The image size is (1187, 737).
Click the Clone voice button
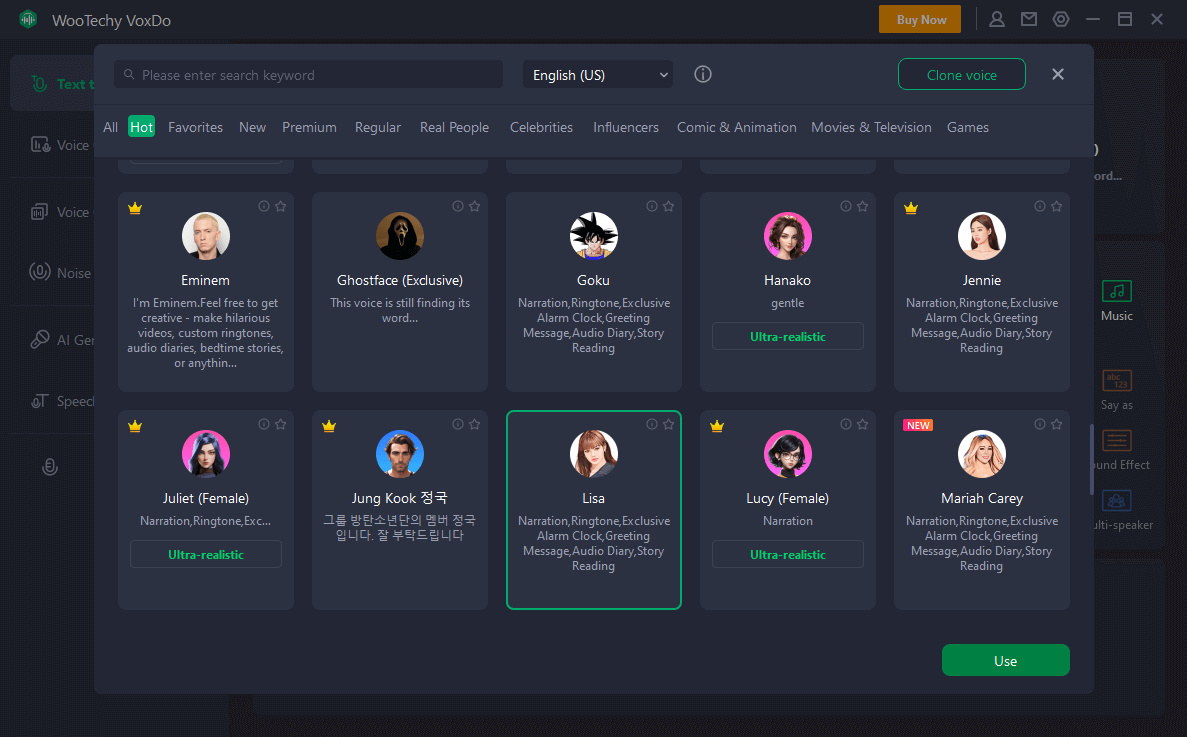961,75
